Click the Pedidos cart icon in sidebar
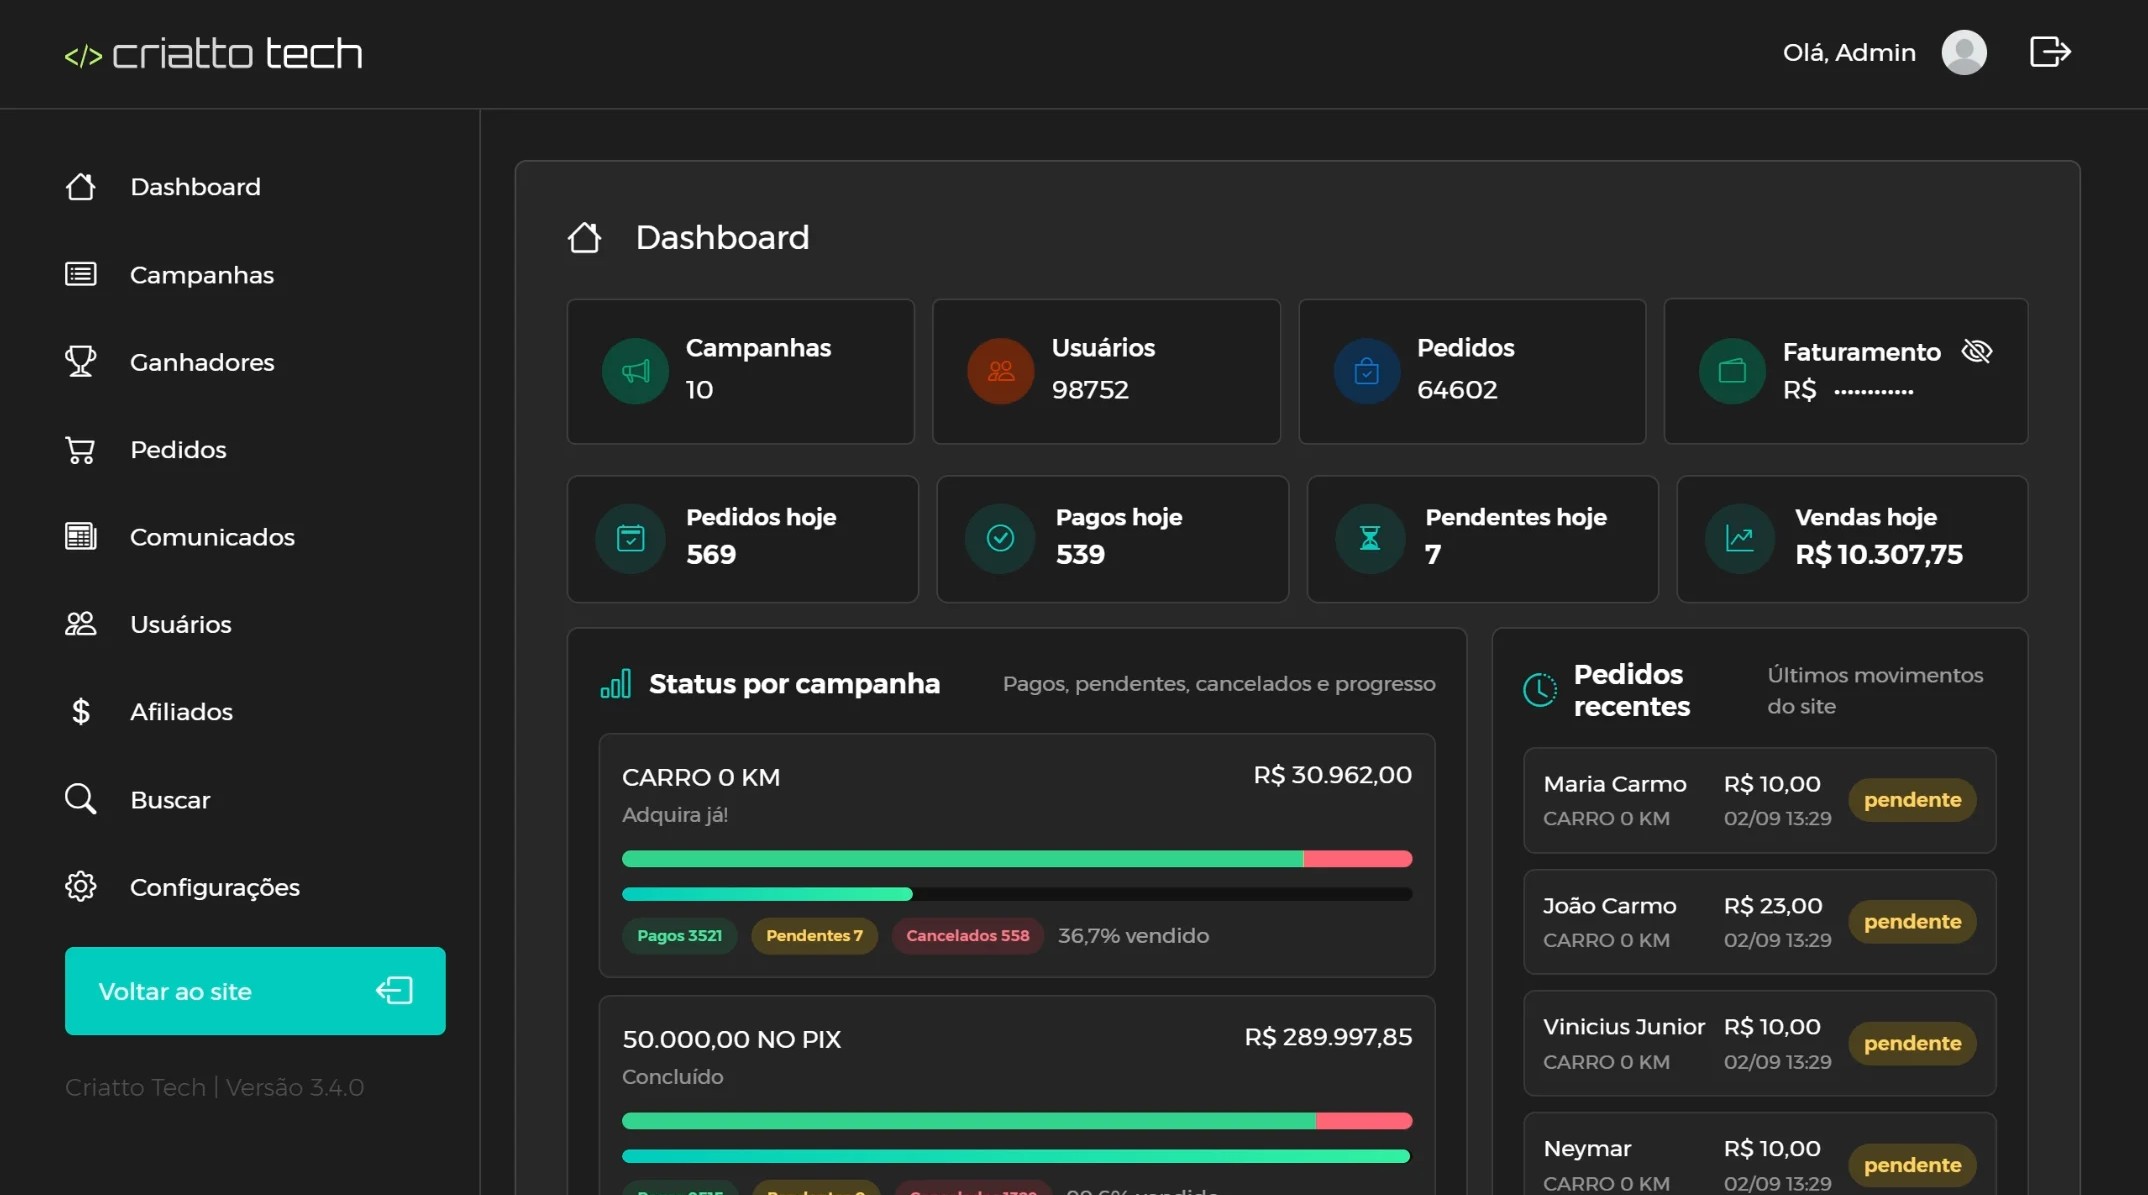 [x=81, y=450]
